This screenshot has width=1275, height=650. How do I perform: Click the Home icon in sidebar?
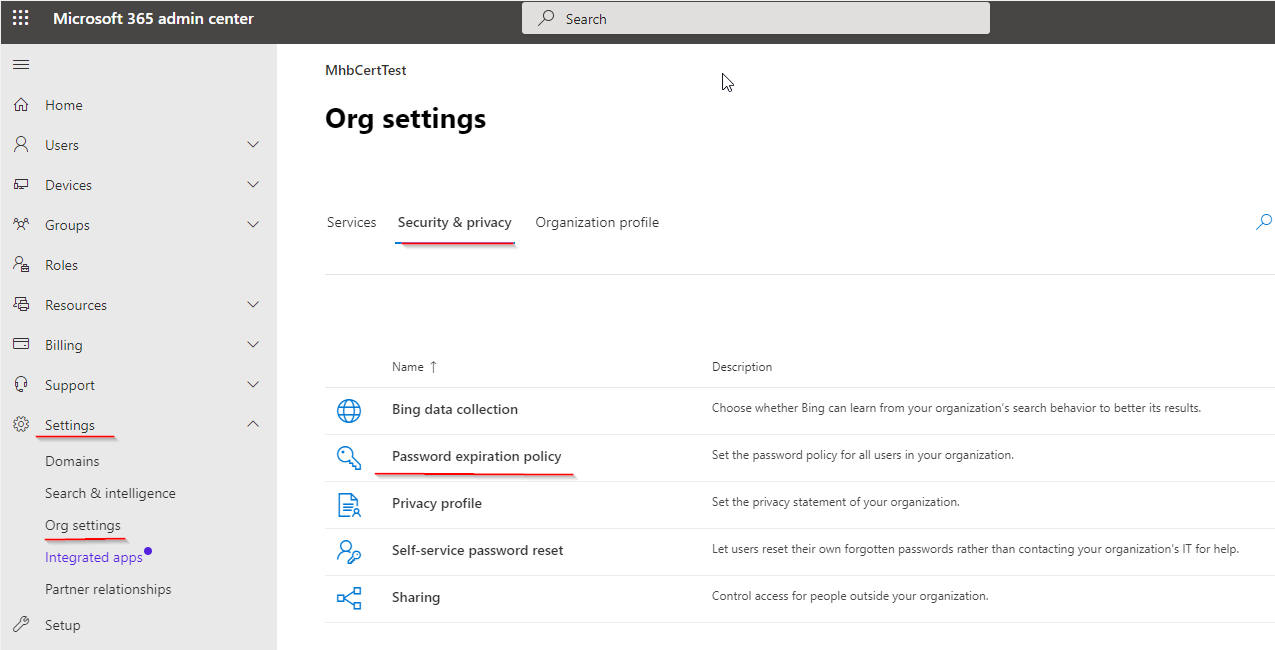point(21,105)
